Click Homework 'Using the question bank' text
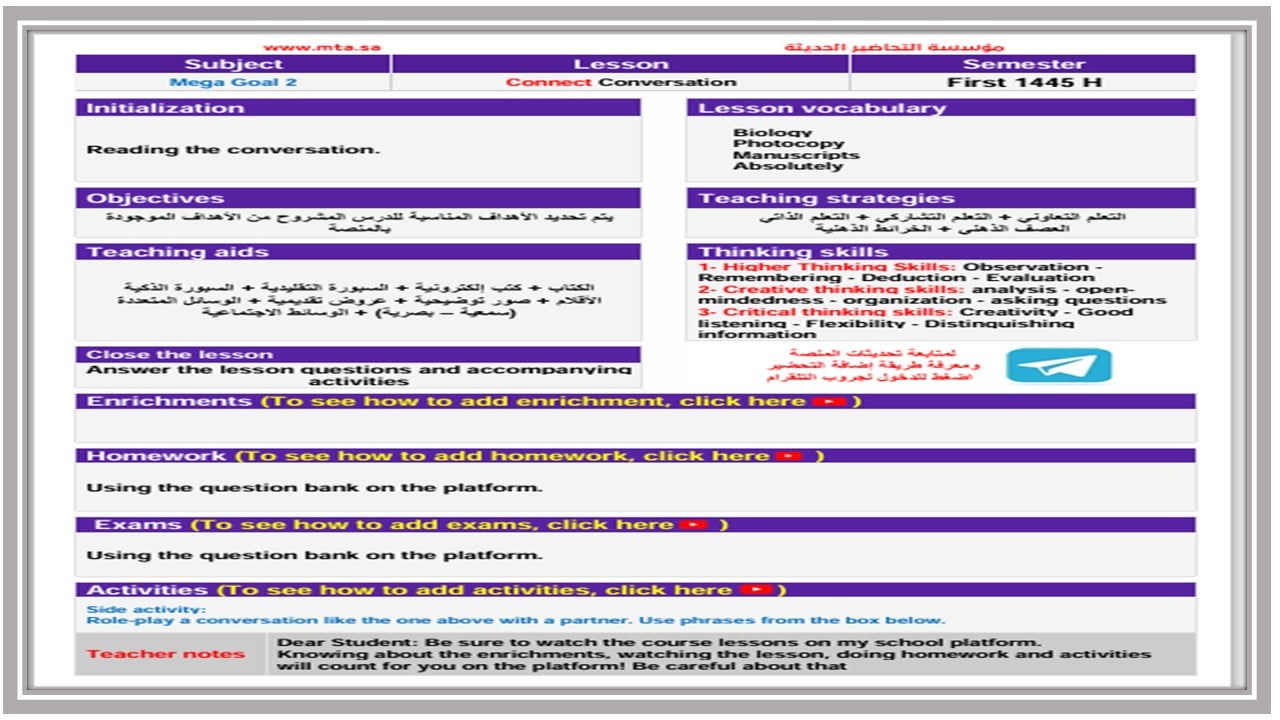Image resolution: width=1280 pixels, height=720 pixels. [314, 488]
